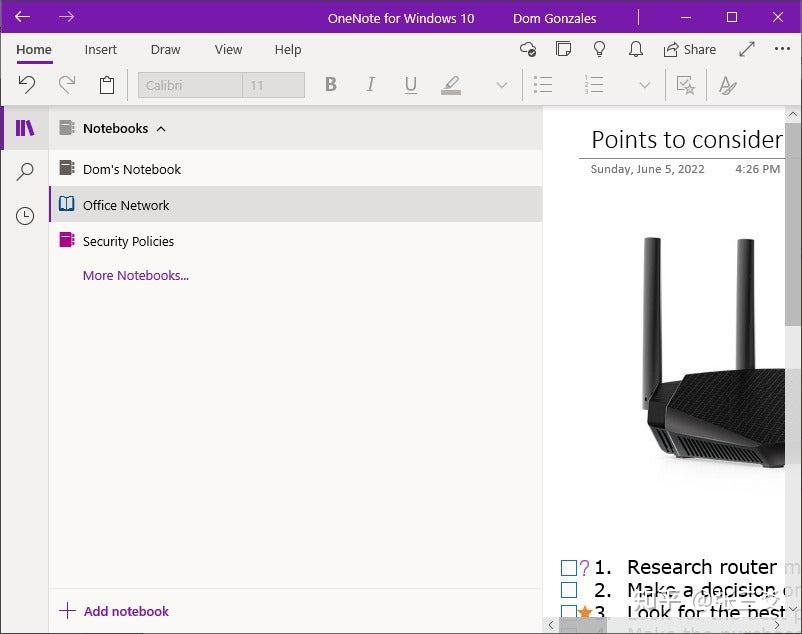This screenshot has width=802, height=634.
Task: Select the Search icon in sidebar
Action: pyautogui.click(x=24, y=172)
